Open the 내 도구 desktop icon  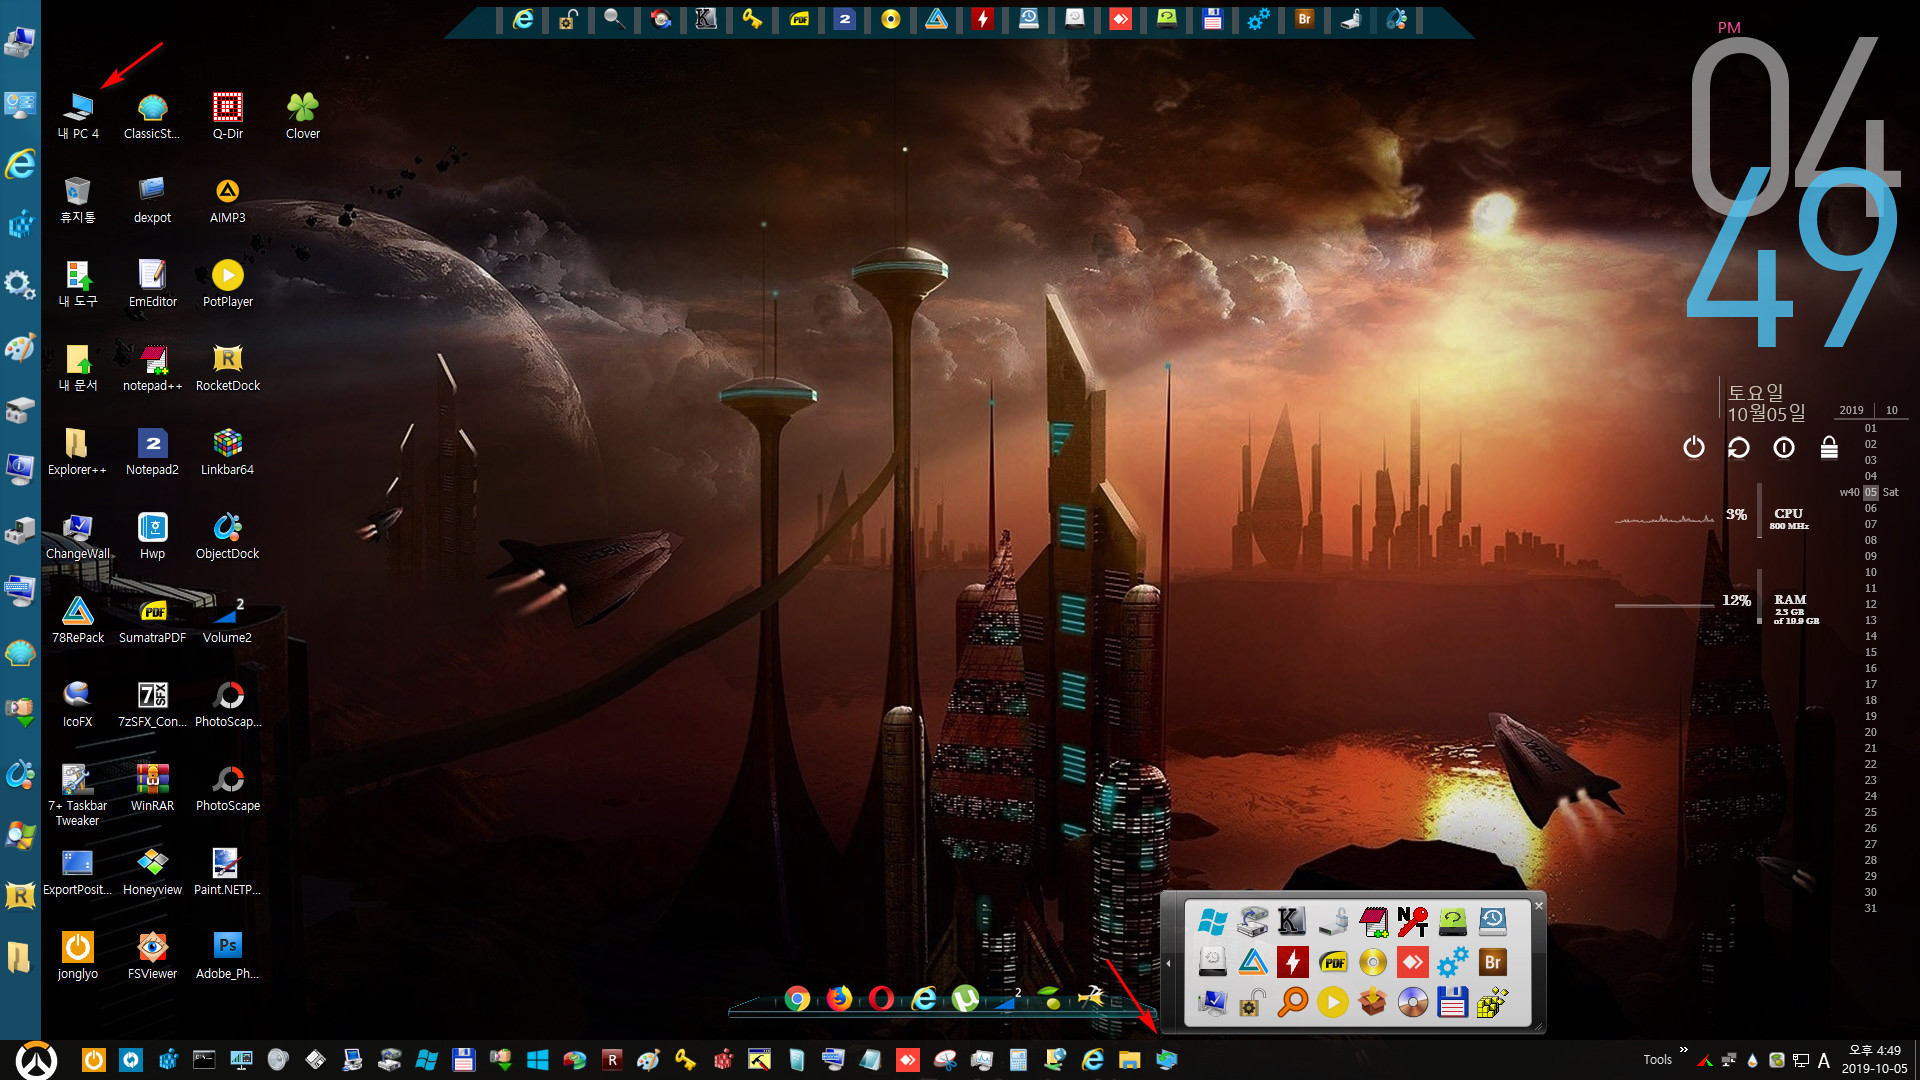77,283
